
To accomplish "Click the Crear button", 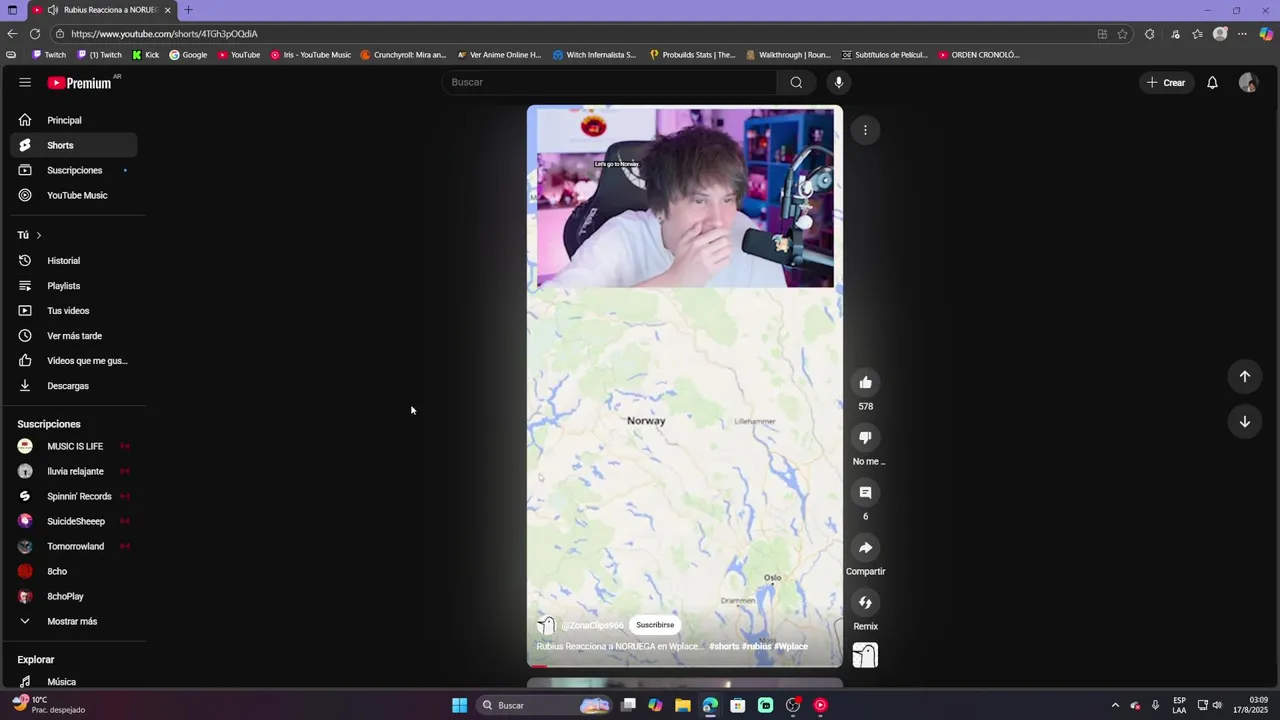I will (1166, 82).
